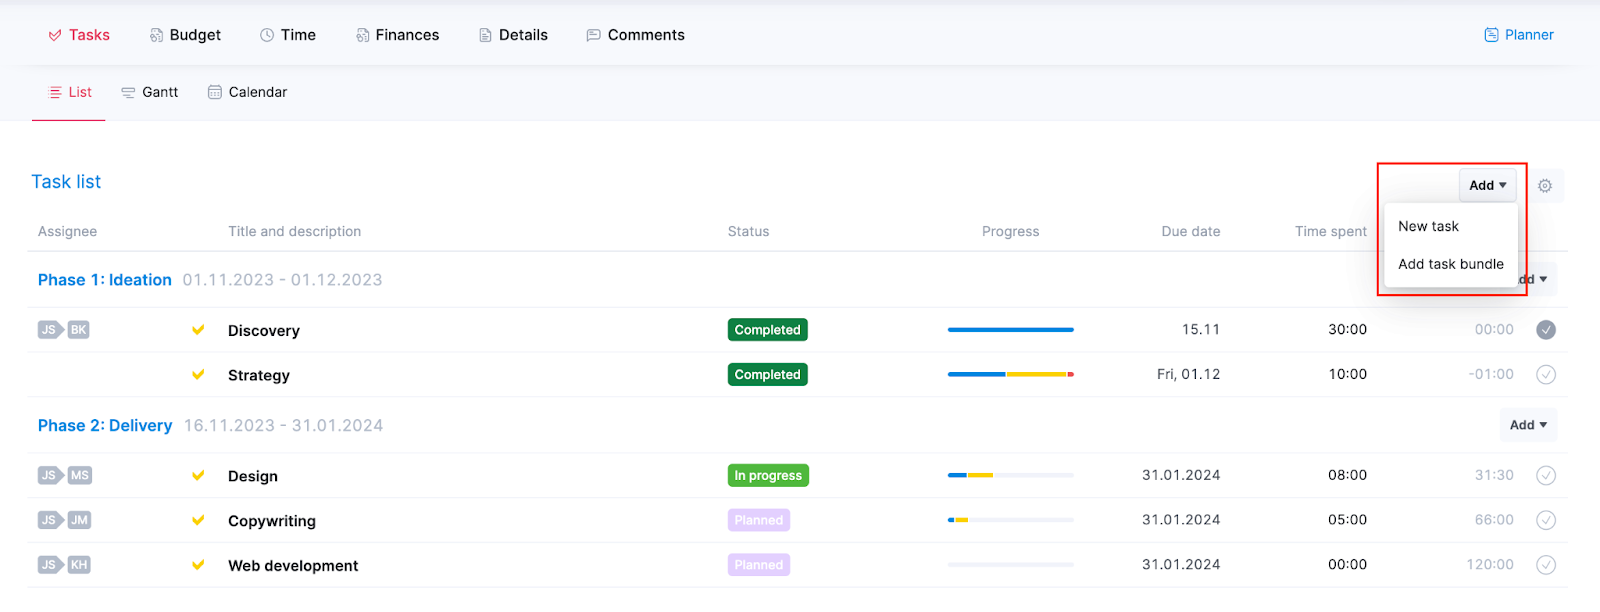
Task: Click Strategy priority chevron icon
Action: [198, 375]
